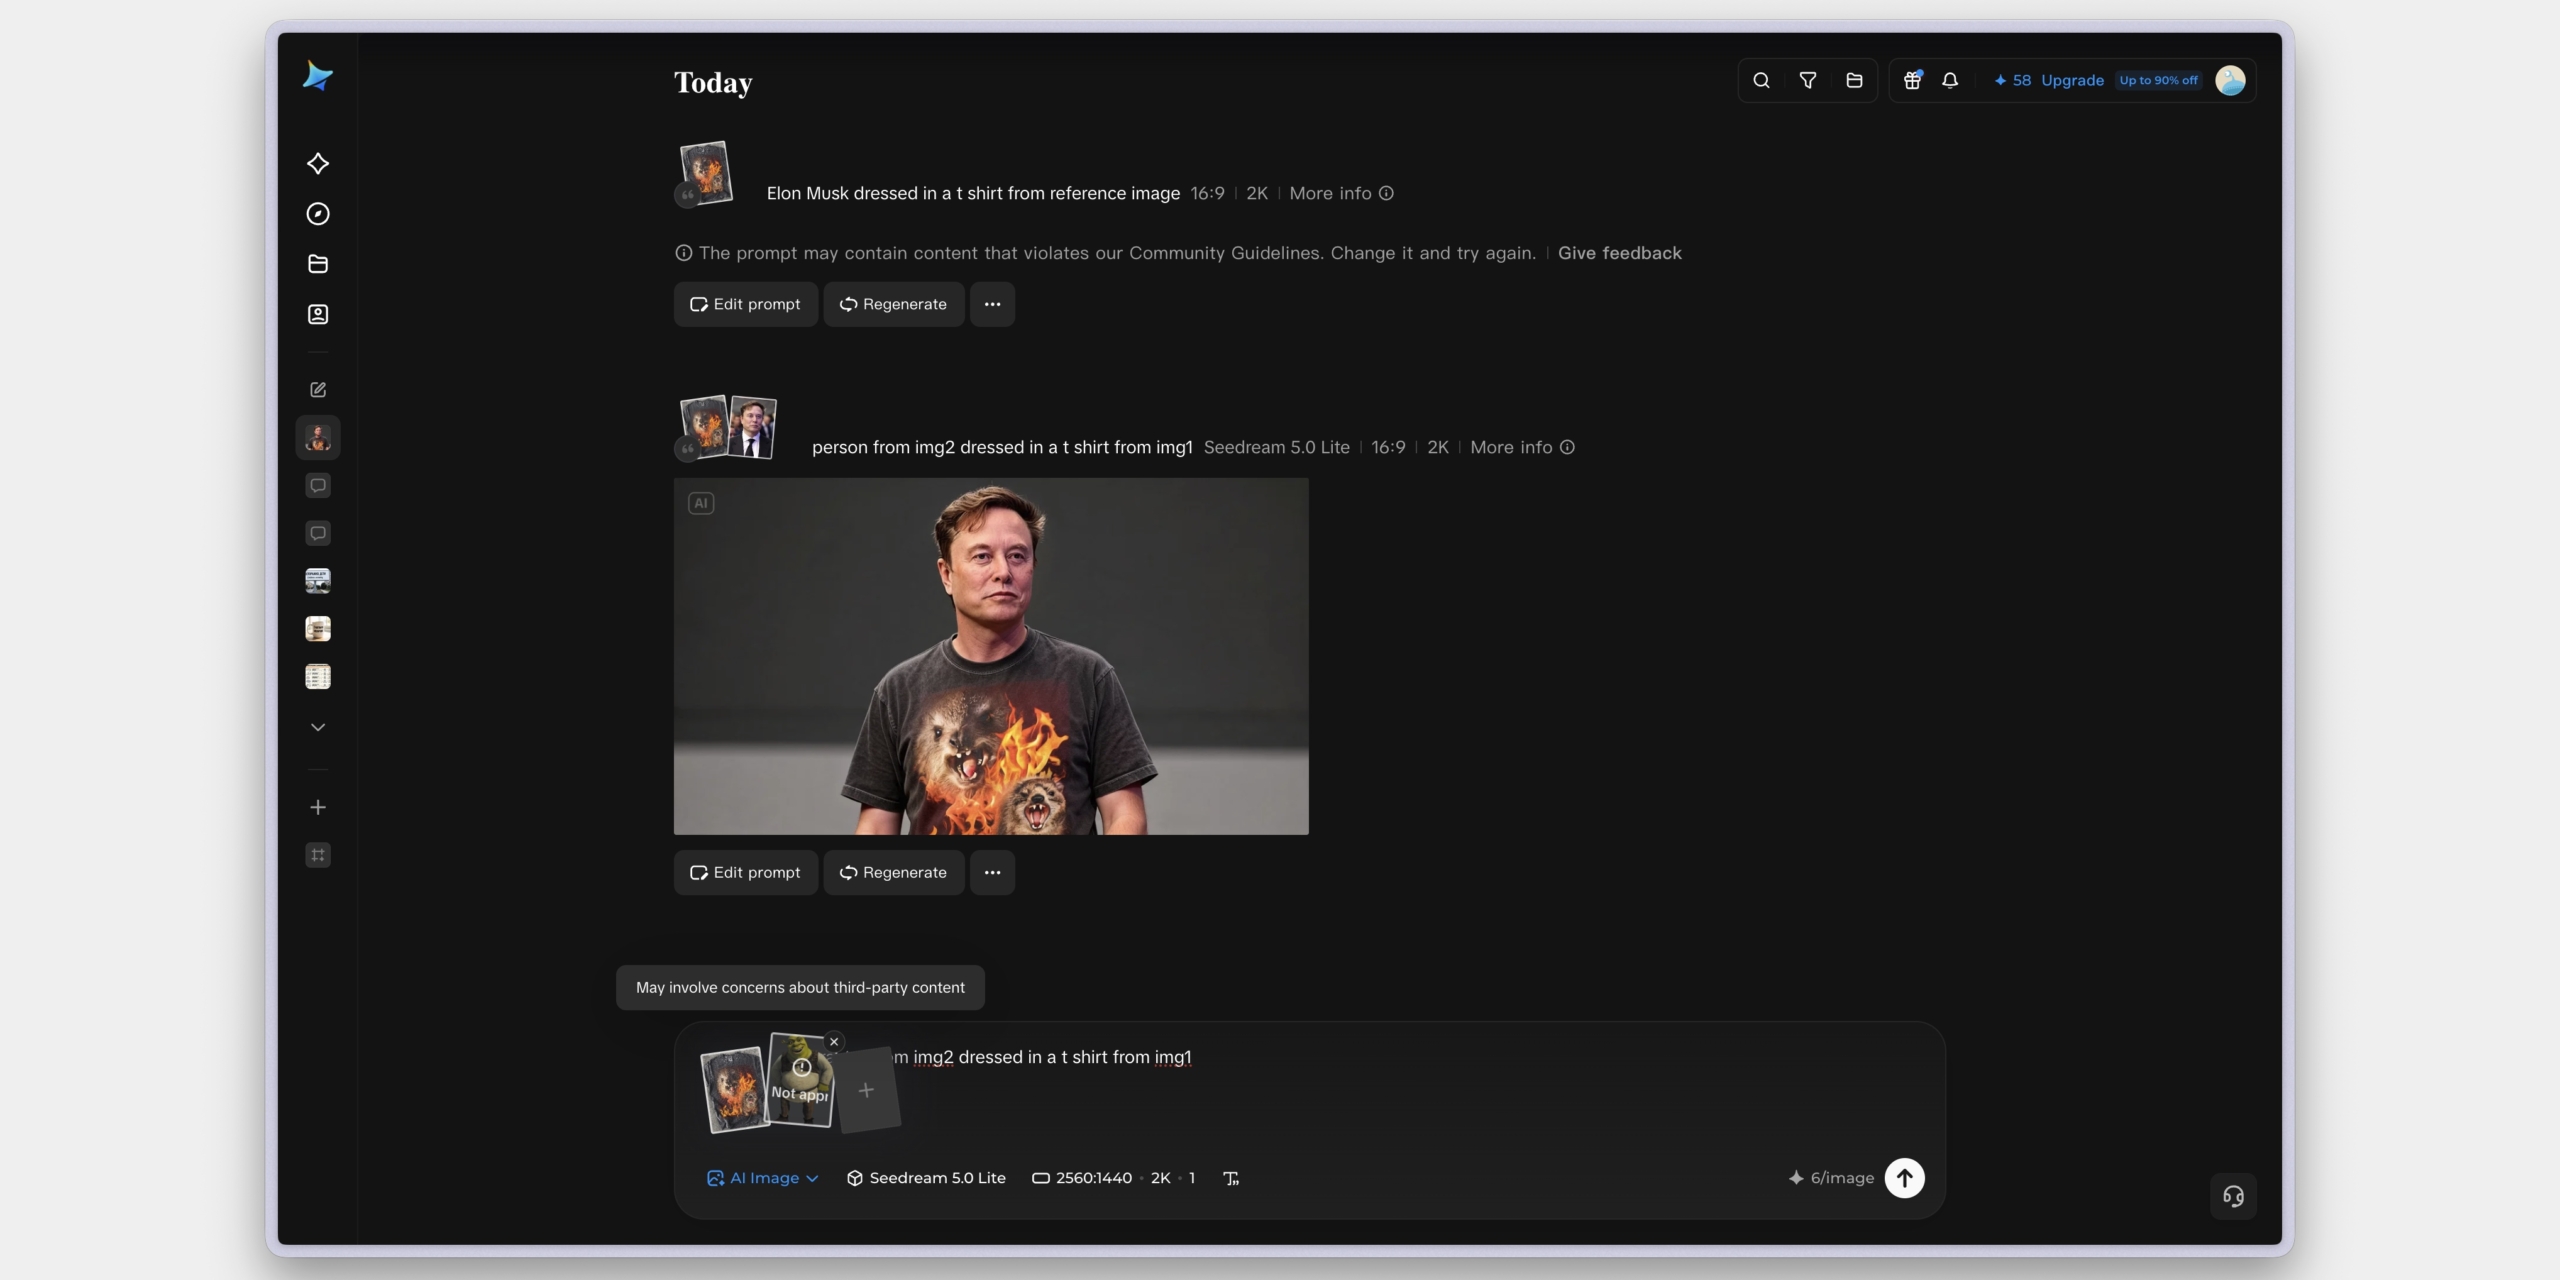Expand more sidebar chats with chevron
Image resolution: width=2560 pixels, height=1280 pixels.
(318, 727)
